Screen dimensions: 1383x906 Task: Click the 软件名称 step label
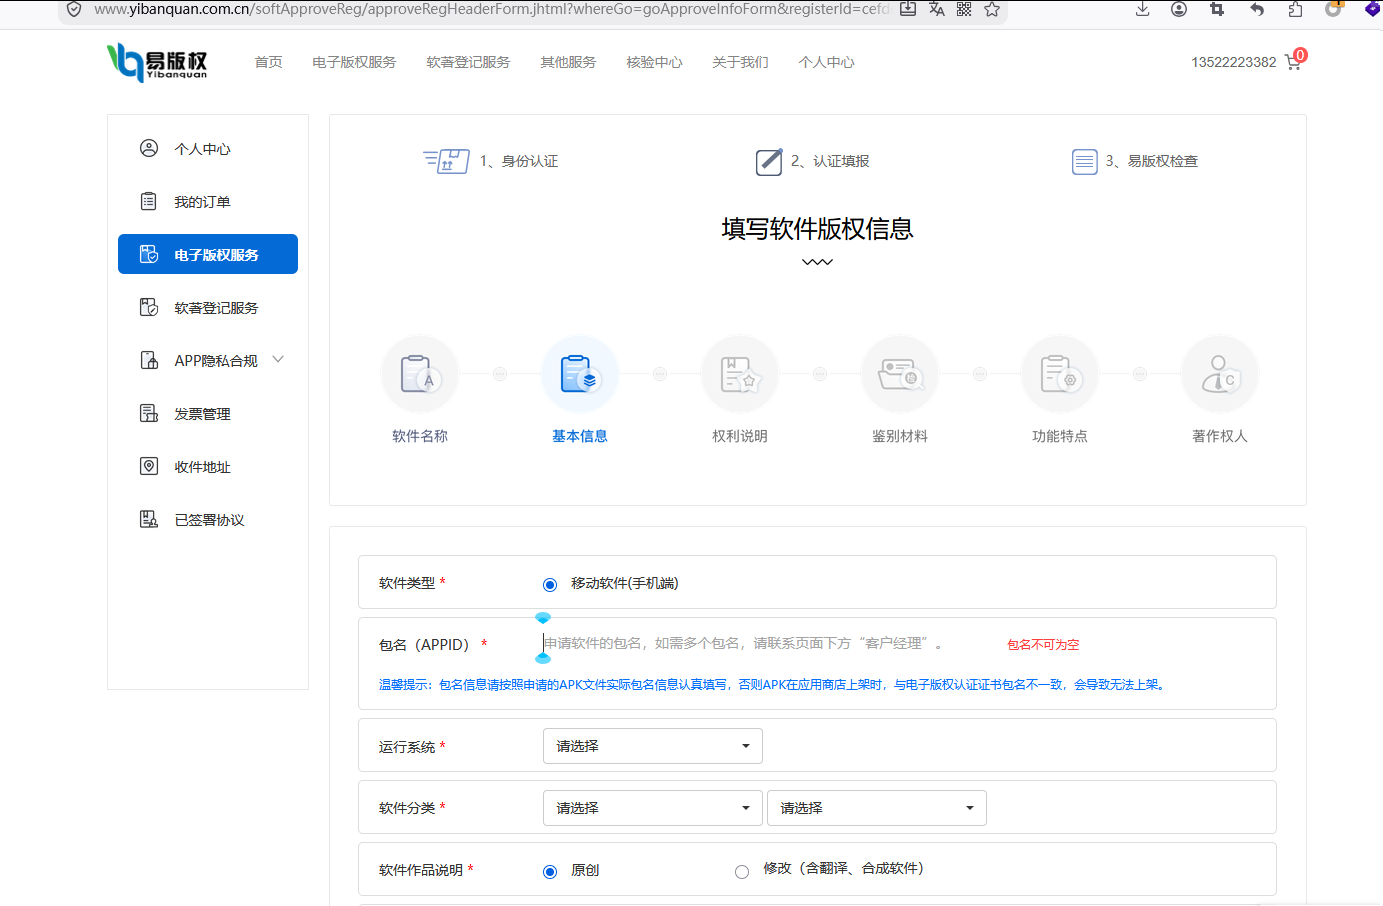click(x=420, y=436)
